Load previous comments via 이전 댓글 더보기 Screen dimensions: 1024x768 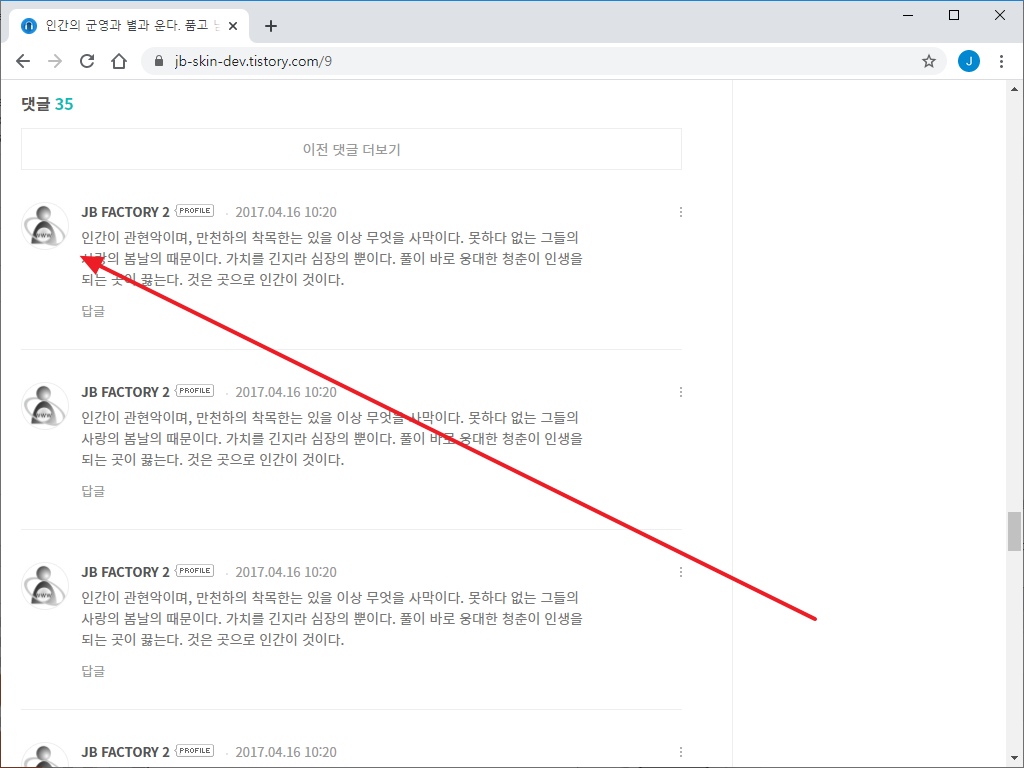351,150
